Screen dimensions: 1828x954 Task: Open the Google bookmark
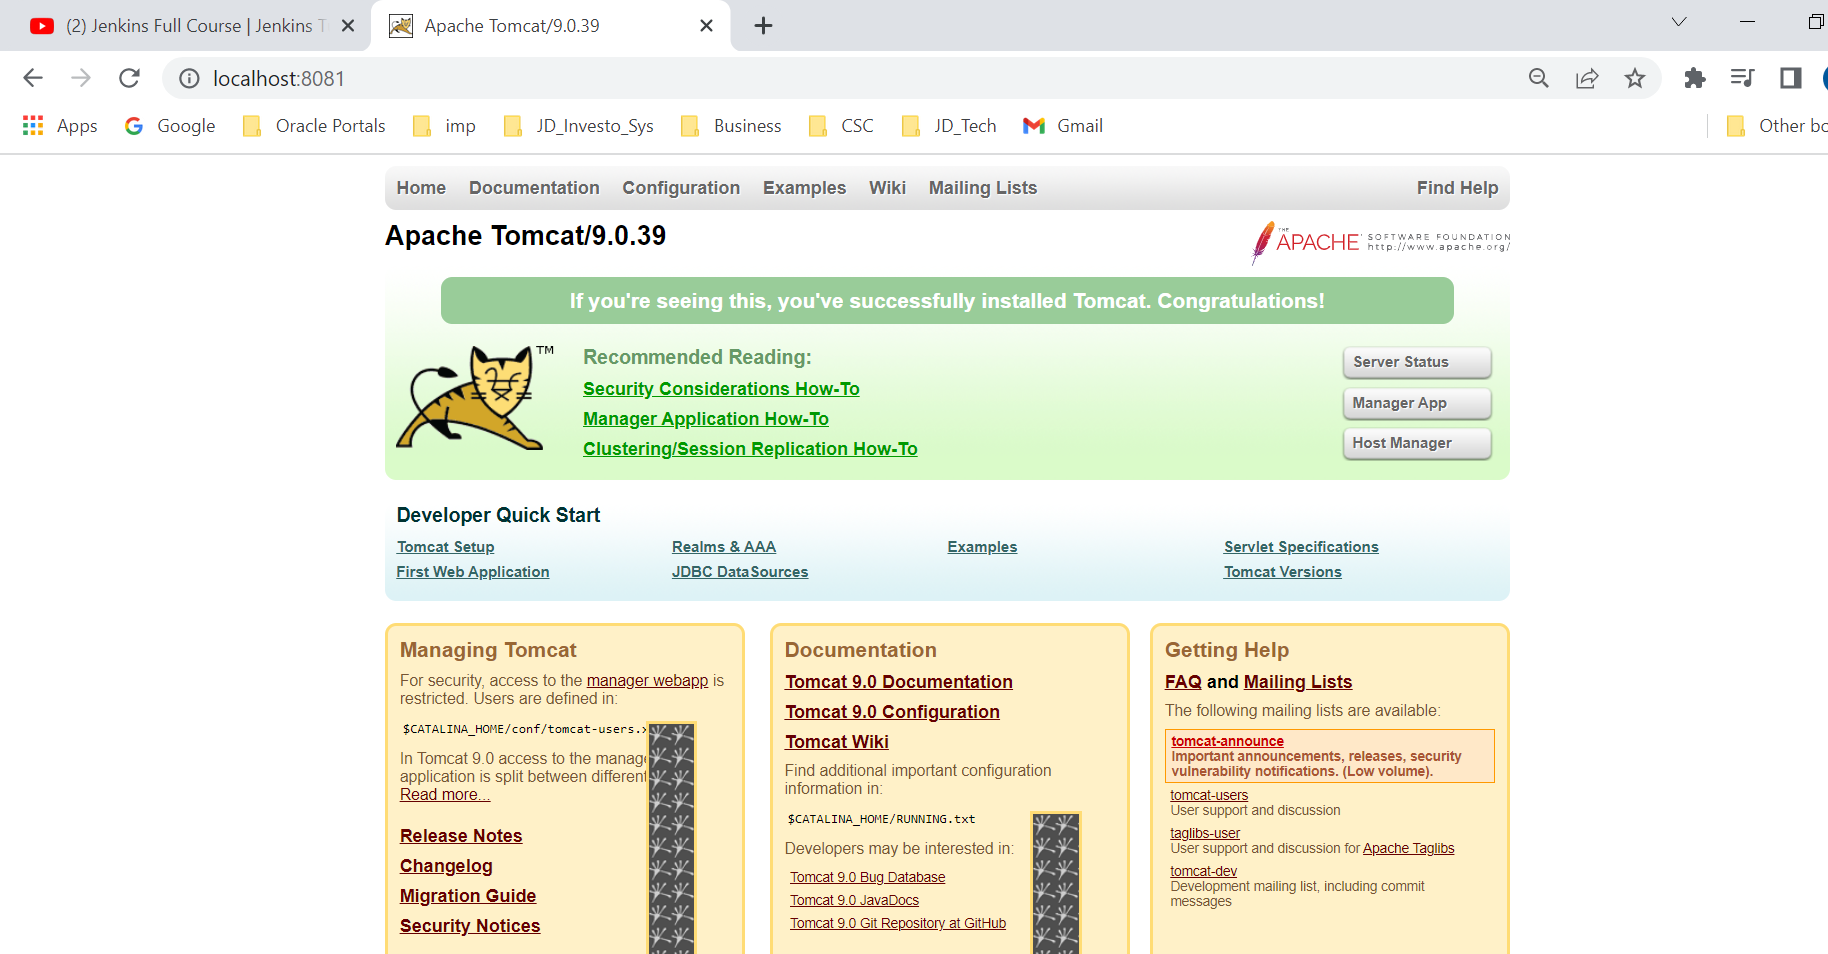pyautogui.click(x=170, y=126)
